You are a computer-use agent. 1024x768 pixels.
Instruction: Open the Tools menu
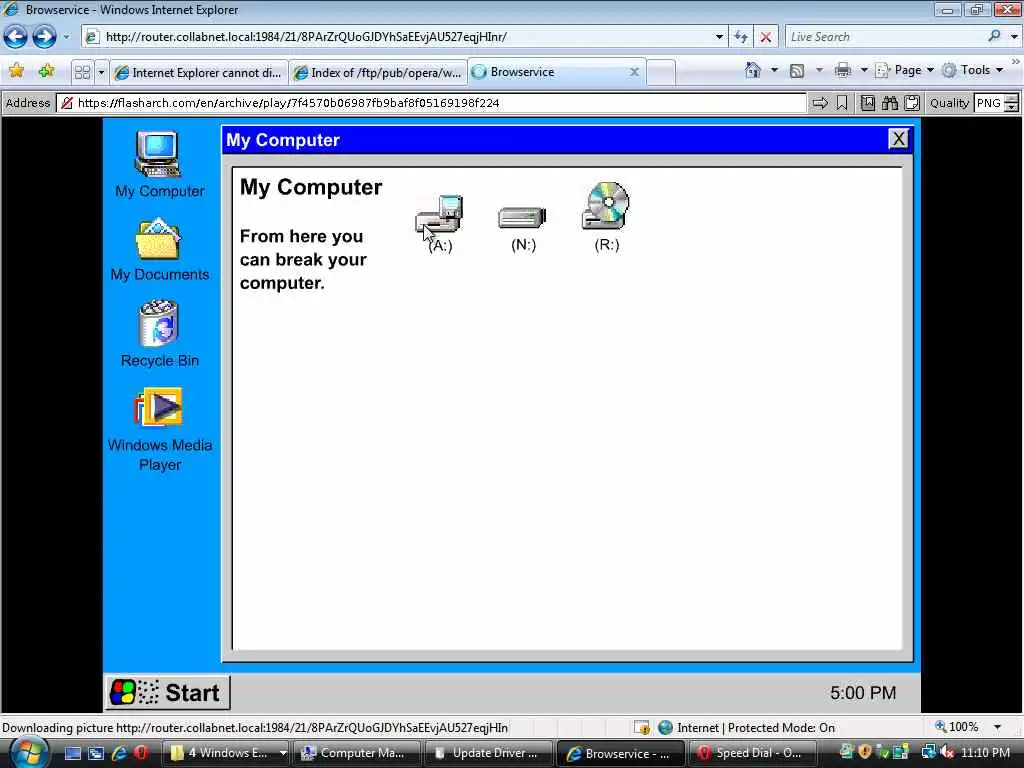pos(972,70)
